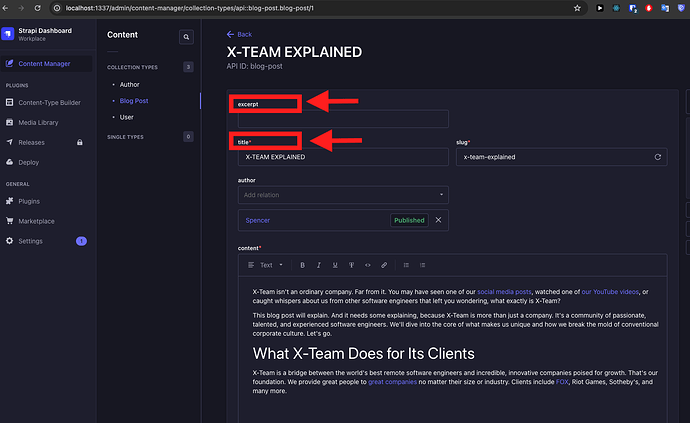Remove the Spencer author relation
The image size is (690, 423).
coord(438,220)
